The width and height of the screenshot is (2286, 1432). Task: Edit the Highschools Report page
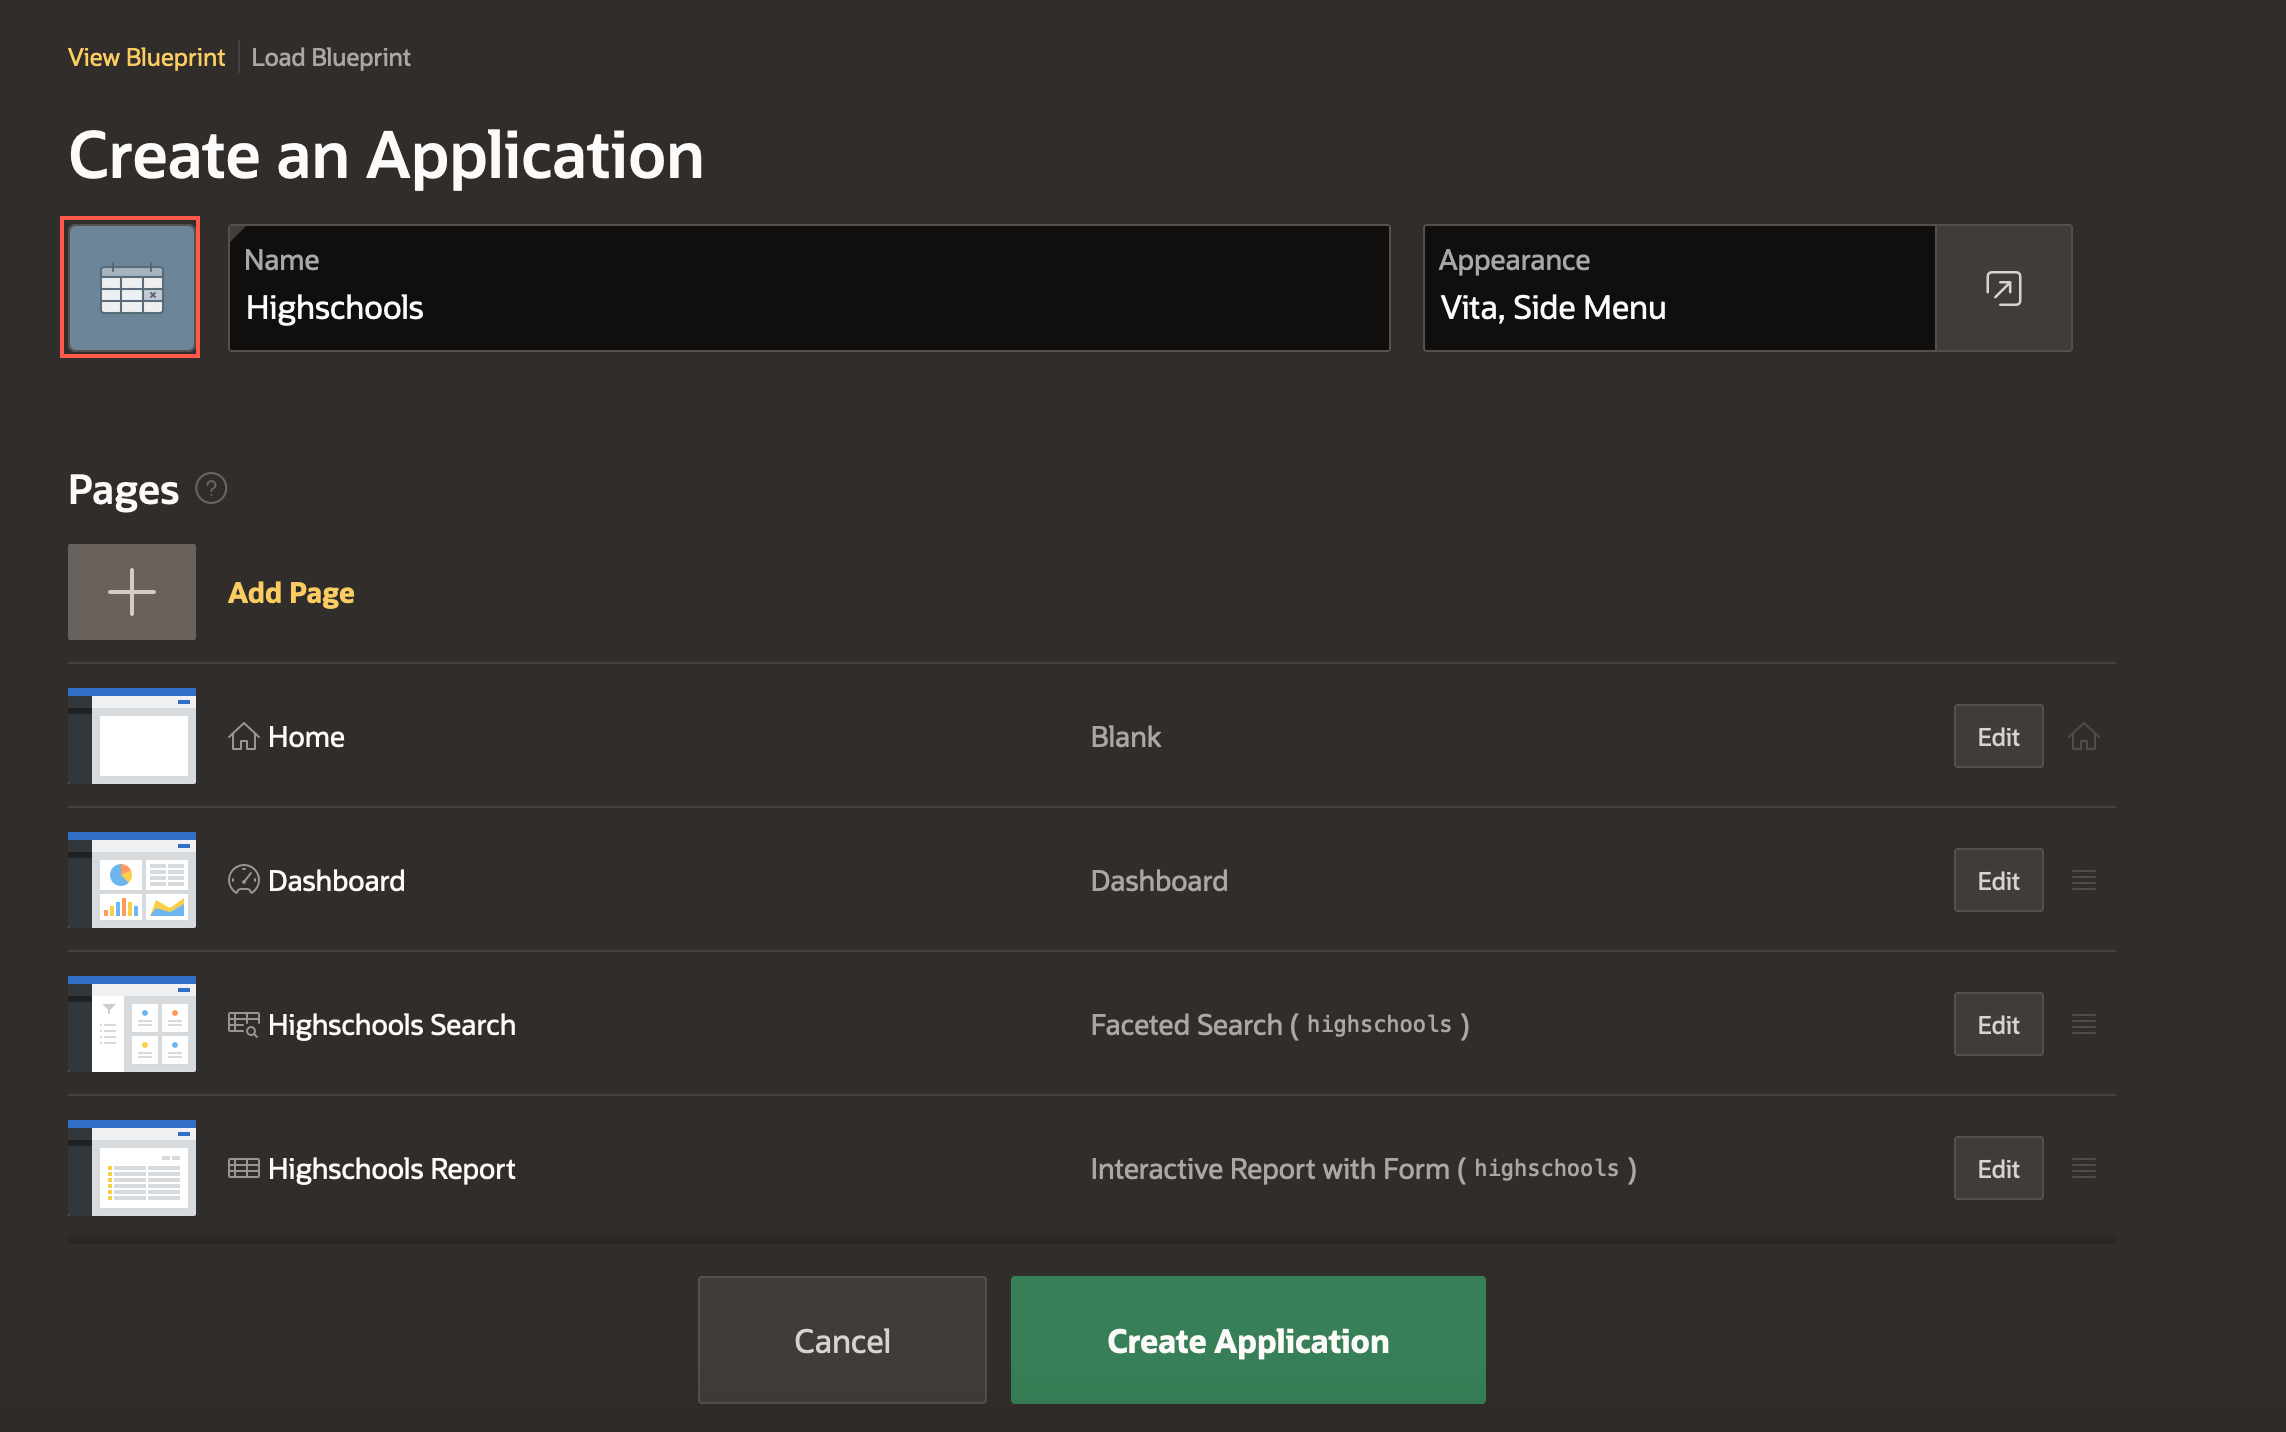coord(1998,1168)
